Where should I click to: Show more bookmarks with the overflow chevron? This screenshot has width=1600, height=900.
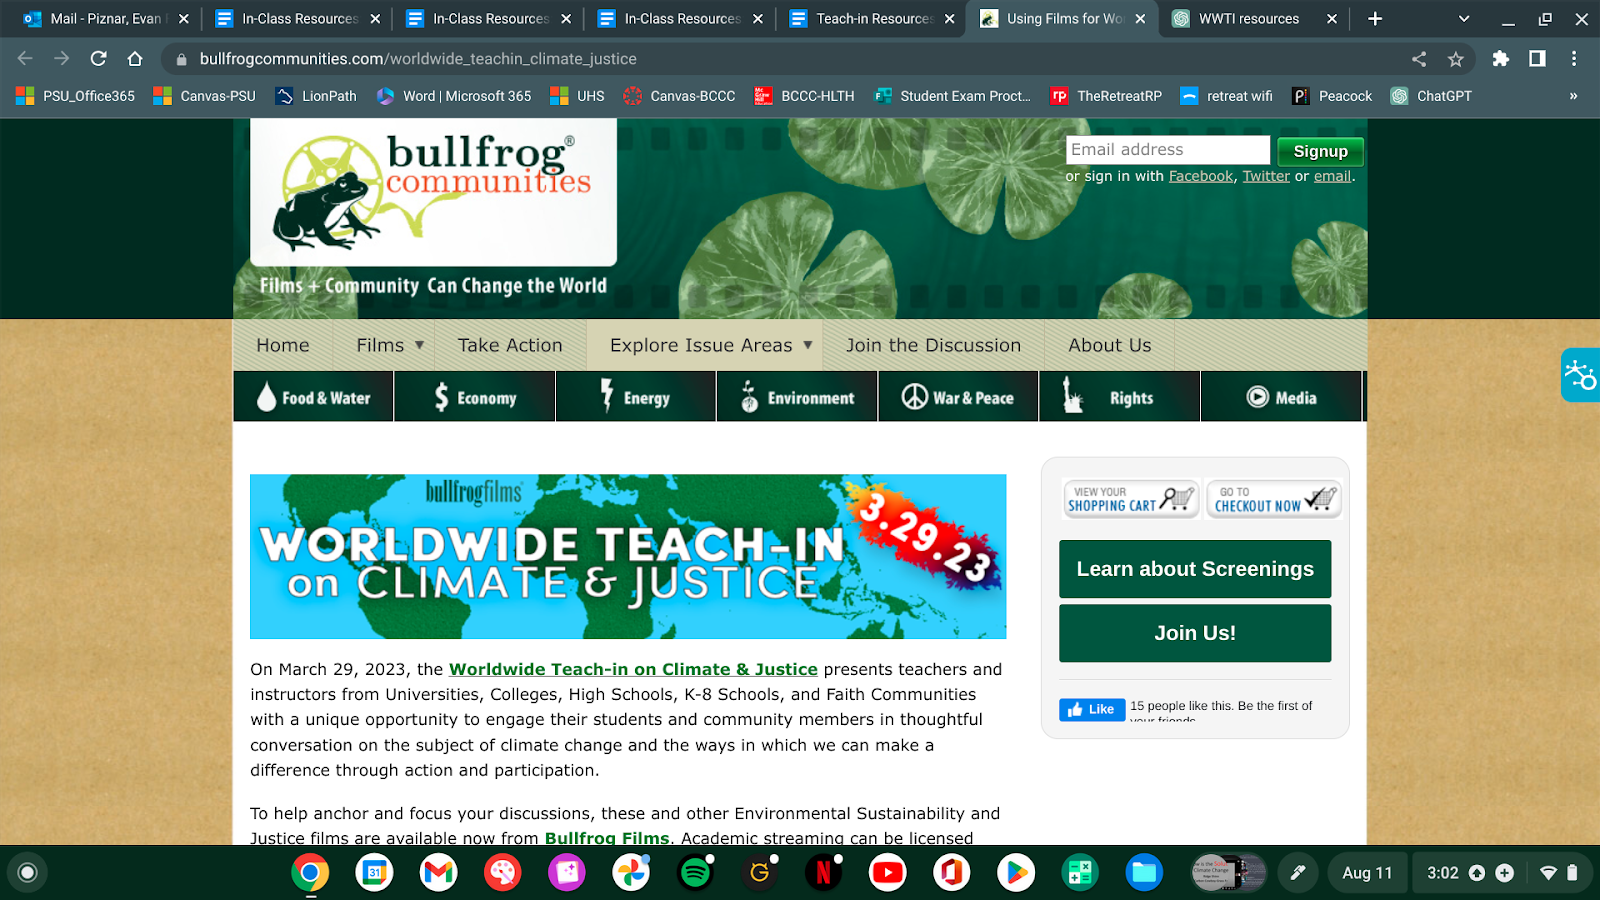(1573, 96)
